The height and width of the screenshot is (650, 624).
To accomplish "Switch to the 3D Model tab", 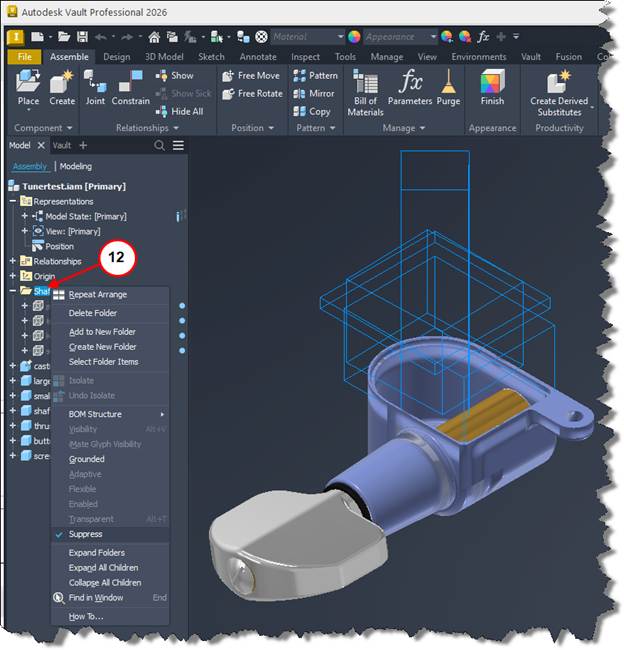I will coord(164,57).
